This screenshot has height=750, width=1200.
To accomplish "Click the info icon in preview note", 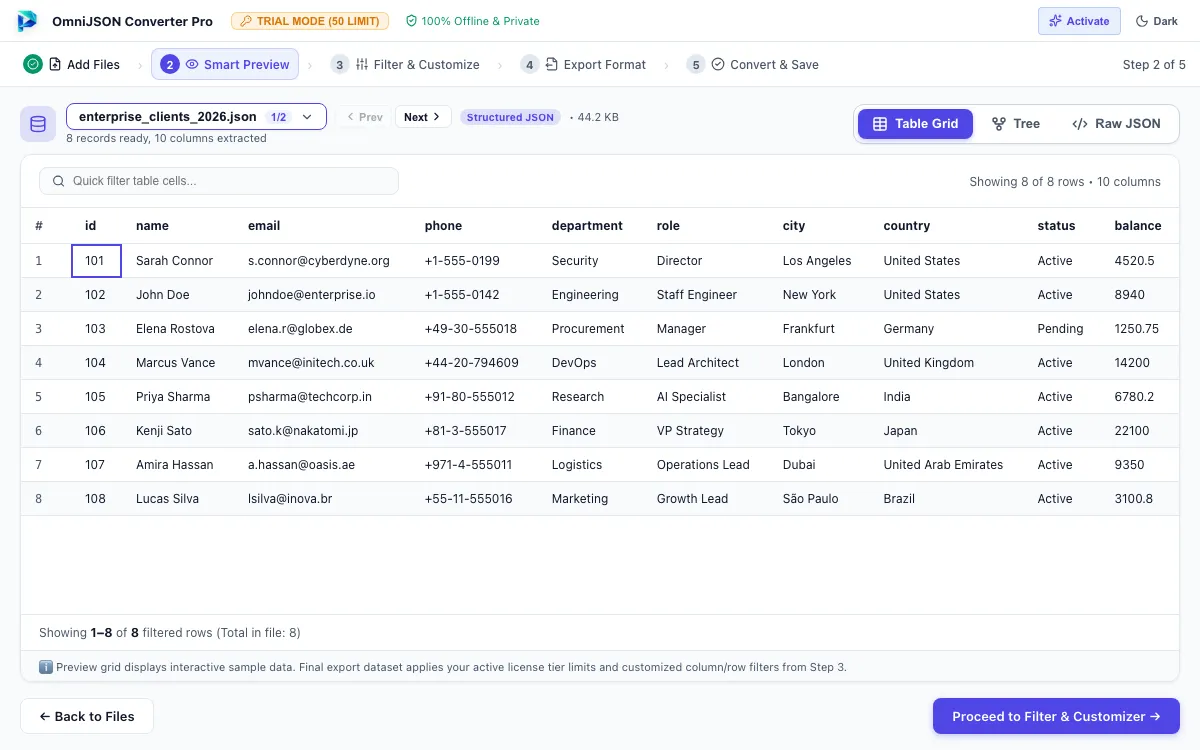I will 45,667.
